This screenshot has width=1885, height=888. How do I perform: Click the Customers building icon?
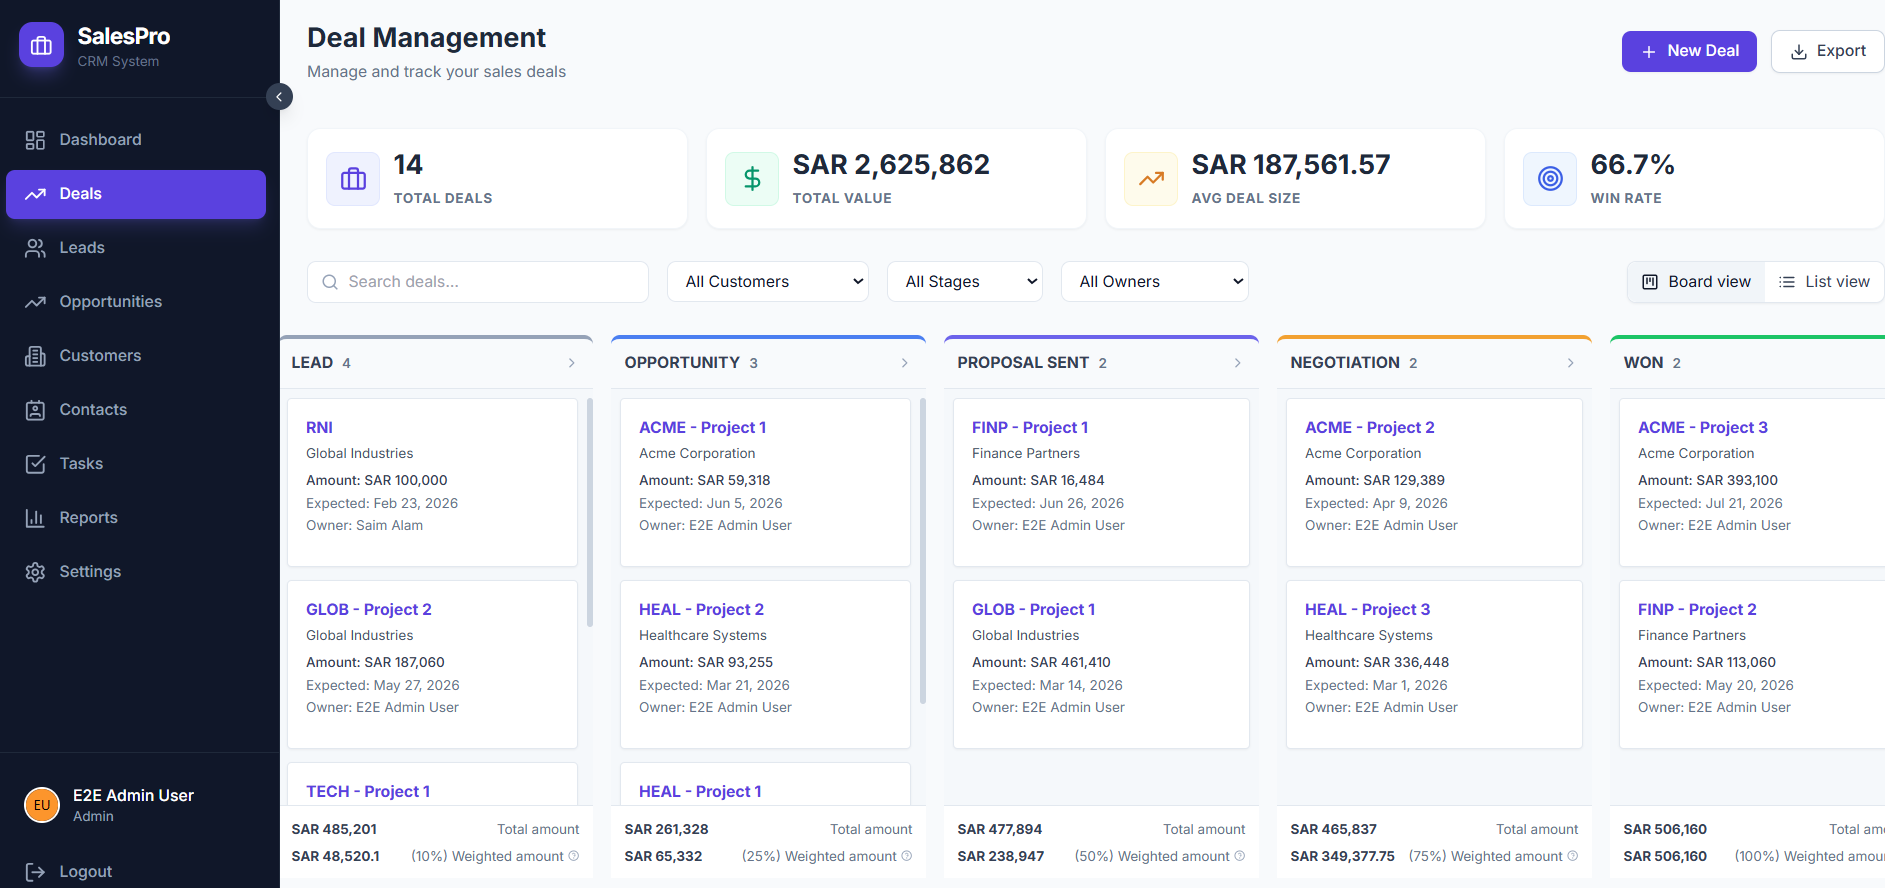35,356
